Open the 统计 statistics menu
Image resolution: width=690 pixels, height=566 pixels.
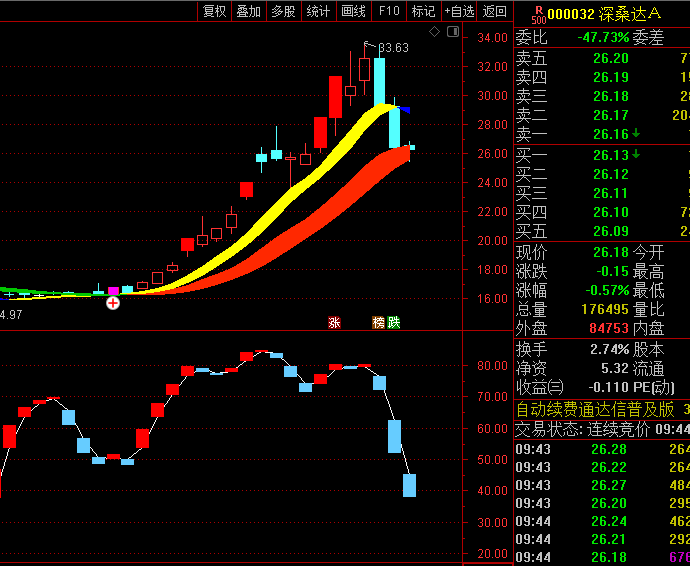[x=318, y=11]
